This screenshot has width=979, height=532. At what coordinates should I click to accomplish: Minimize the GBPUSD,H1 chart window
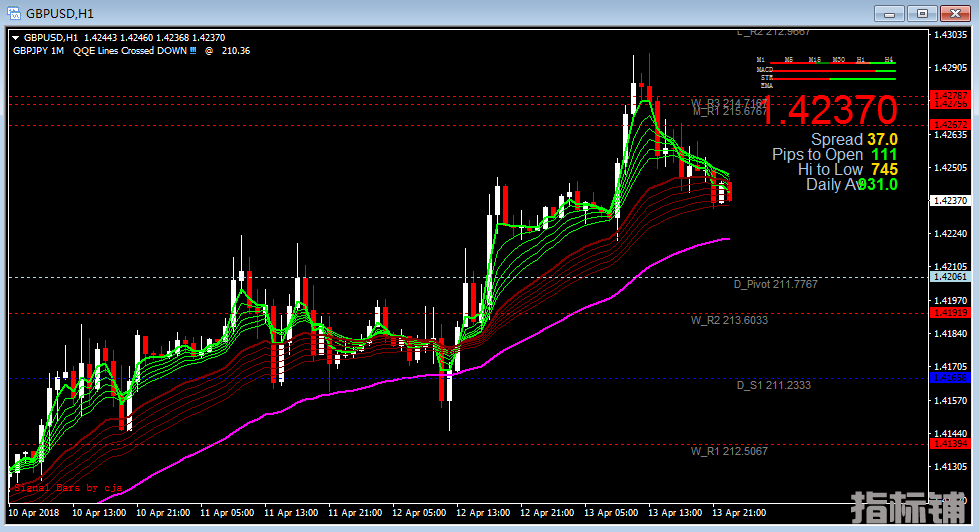889,13
